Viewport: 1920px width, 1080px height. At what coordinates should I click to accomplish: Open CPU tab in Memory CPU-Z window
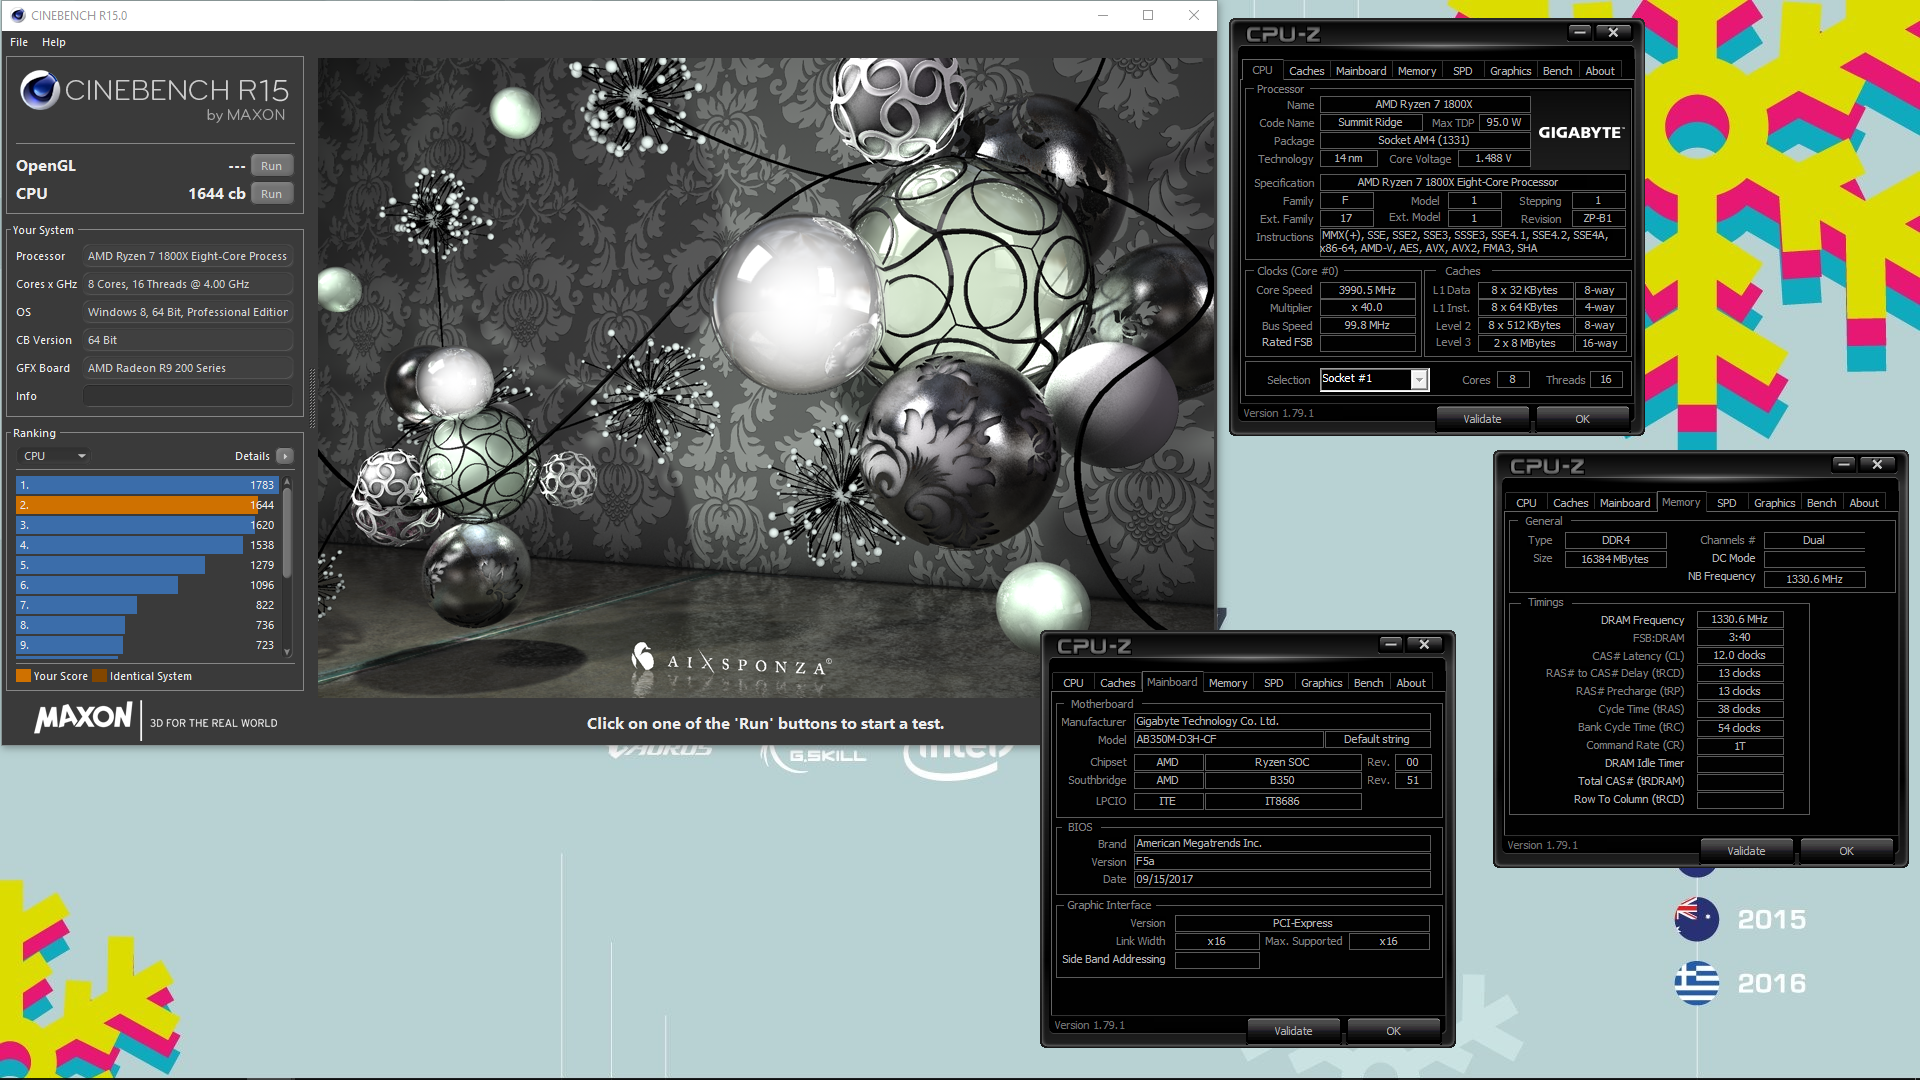tap(1526, 503)
